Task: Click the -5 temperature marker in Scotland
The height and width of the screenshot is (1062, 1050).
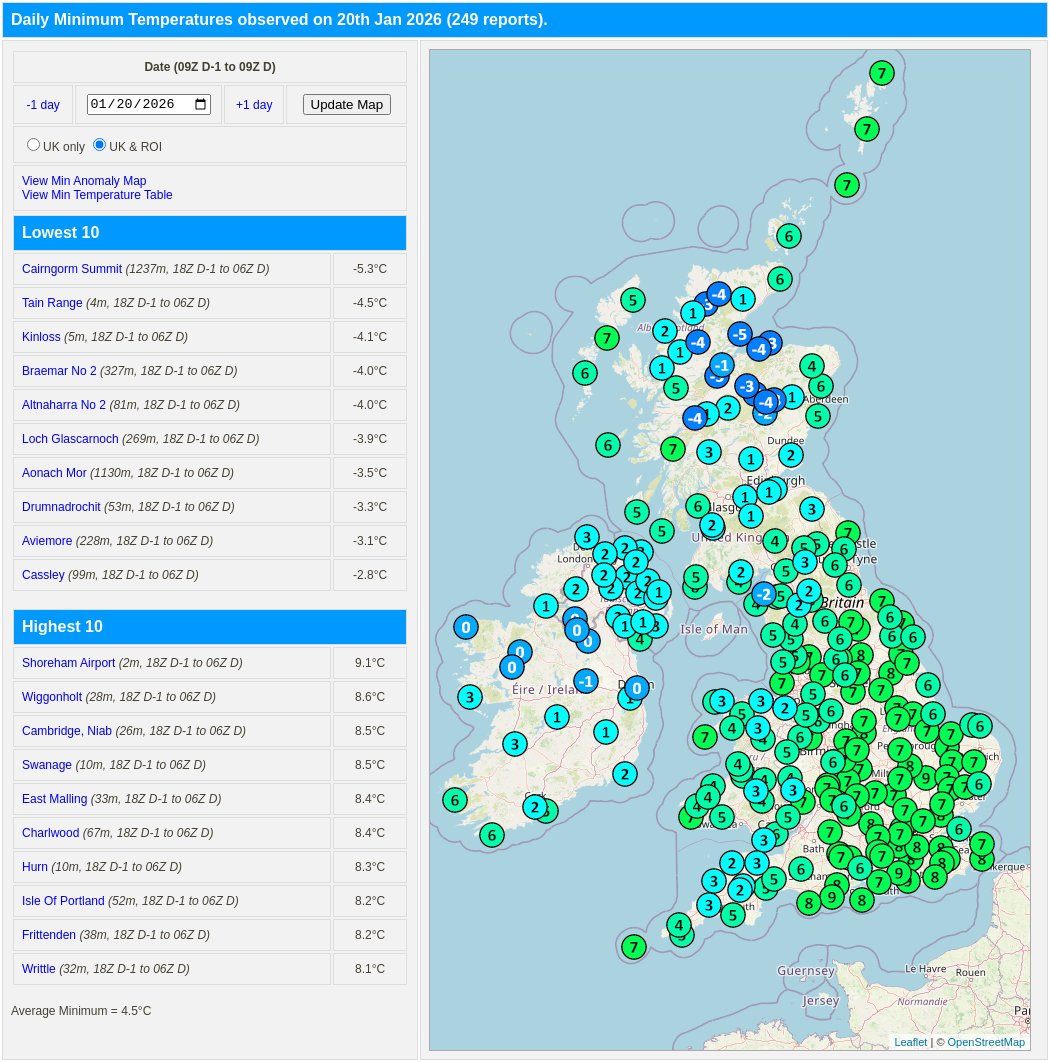Action: (740, 334)
